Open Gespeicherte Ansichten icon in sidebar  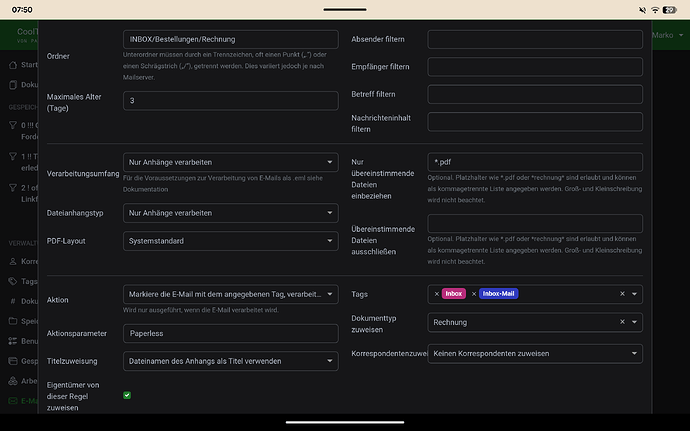click(x=13, y=361)
